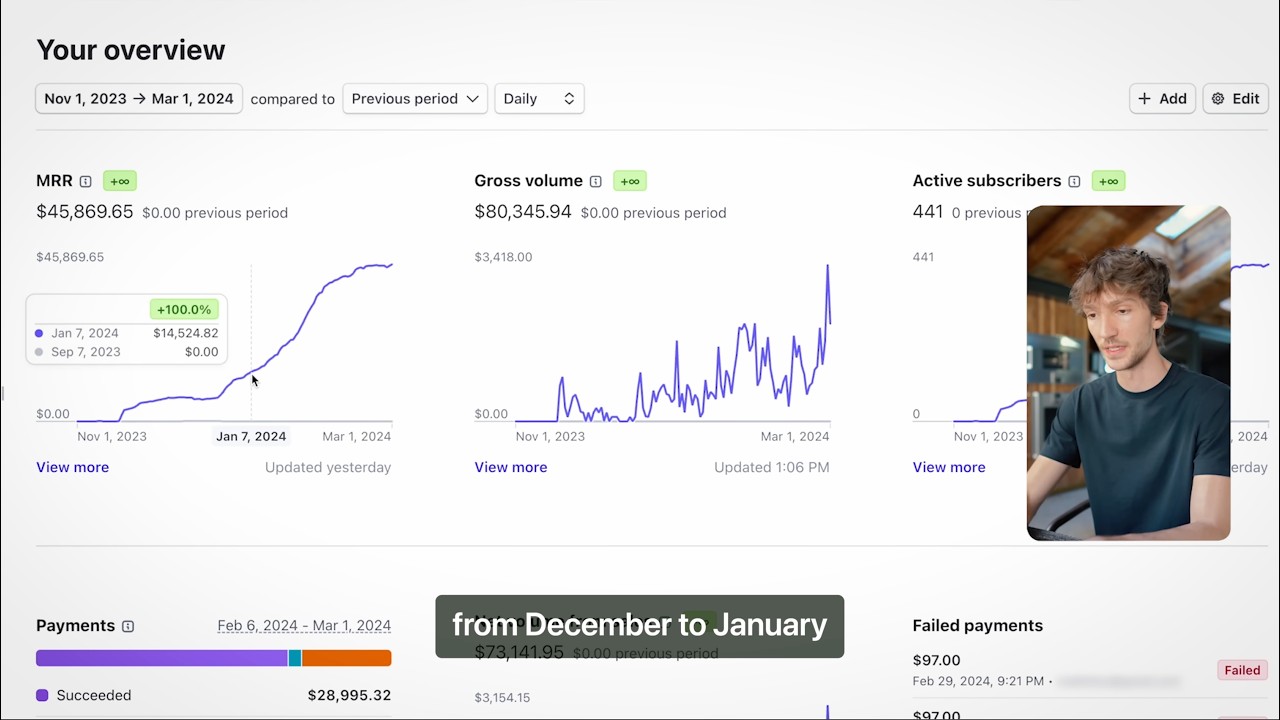Click the plus icon on Add
The width and height of the screenshot is (1280, 720).
(1144, 99)
